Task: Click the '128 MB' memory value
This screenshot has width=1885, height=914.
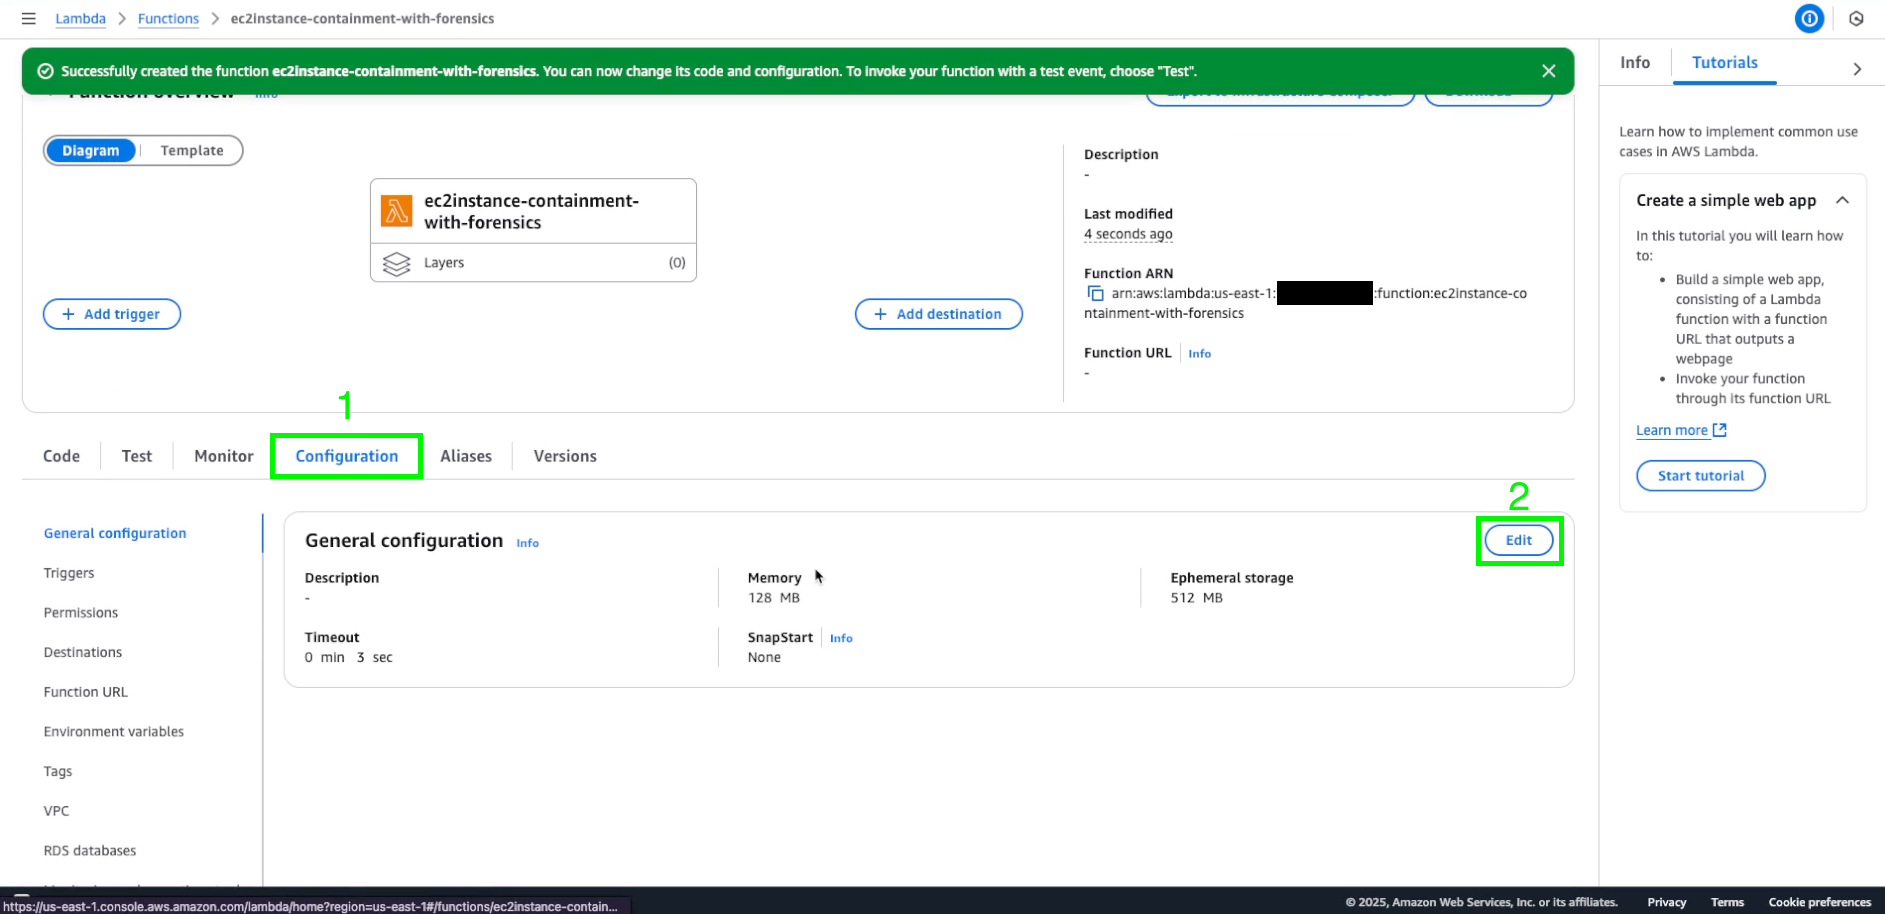Action: click(x=774, y=598)
